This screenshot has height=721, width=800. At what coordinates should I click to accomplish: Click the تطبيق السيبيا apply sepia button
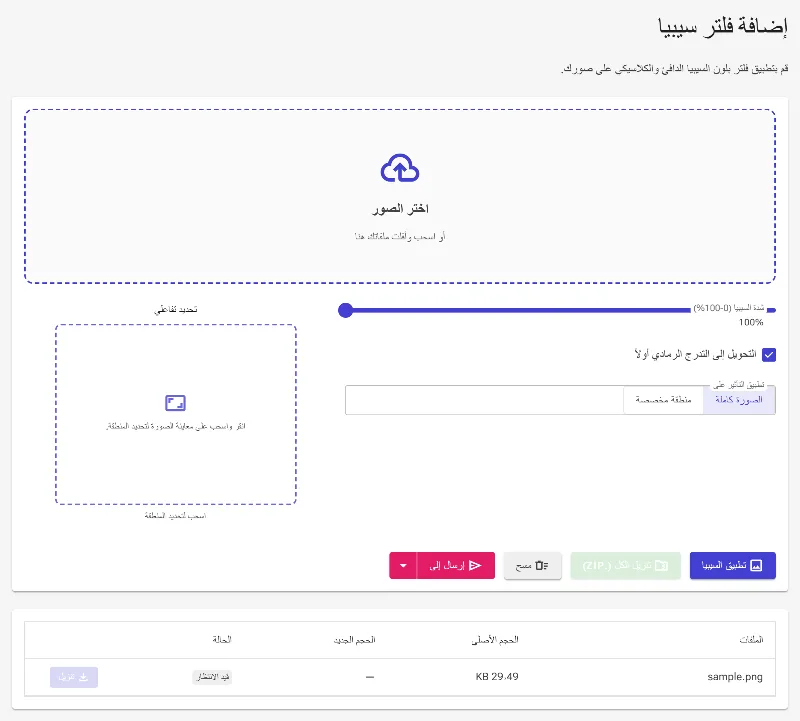(x=733, y=565)
